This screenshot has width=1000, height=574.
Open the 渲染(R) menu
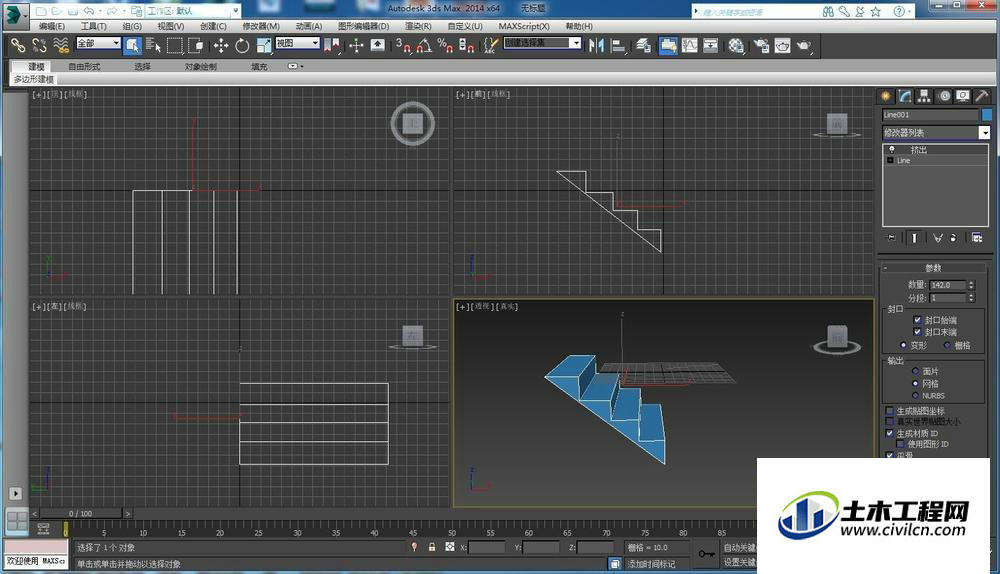pos(418,26)
